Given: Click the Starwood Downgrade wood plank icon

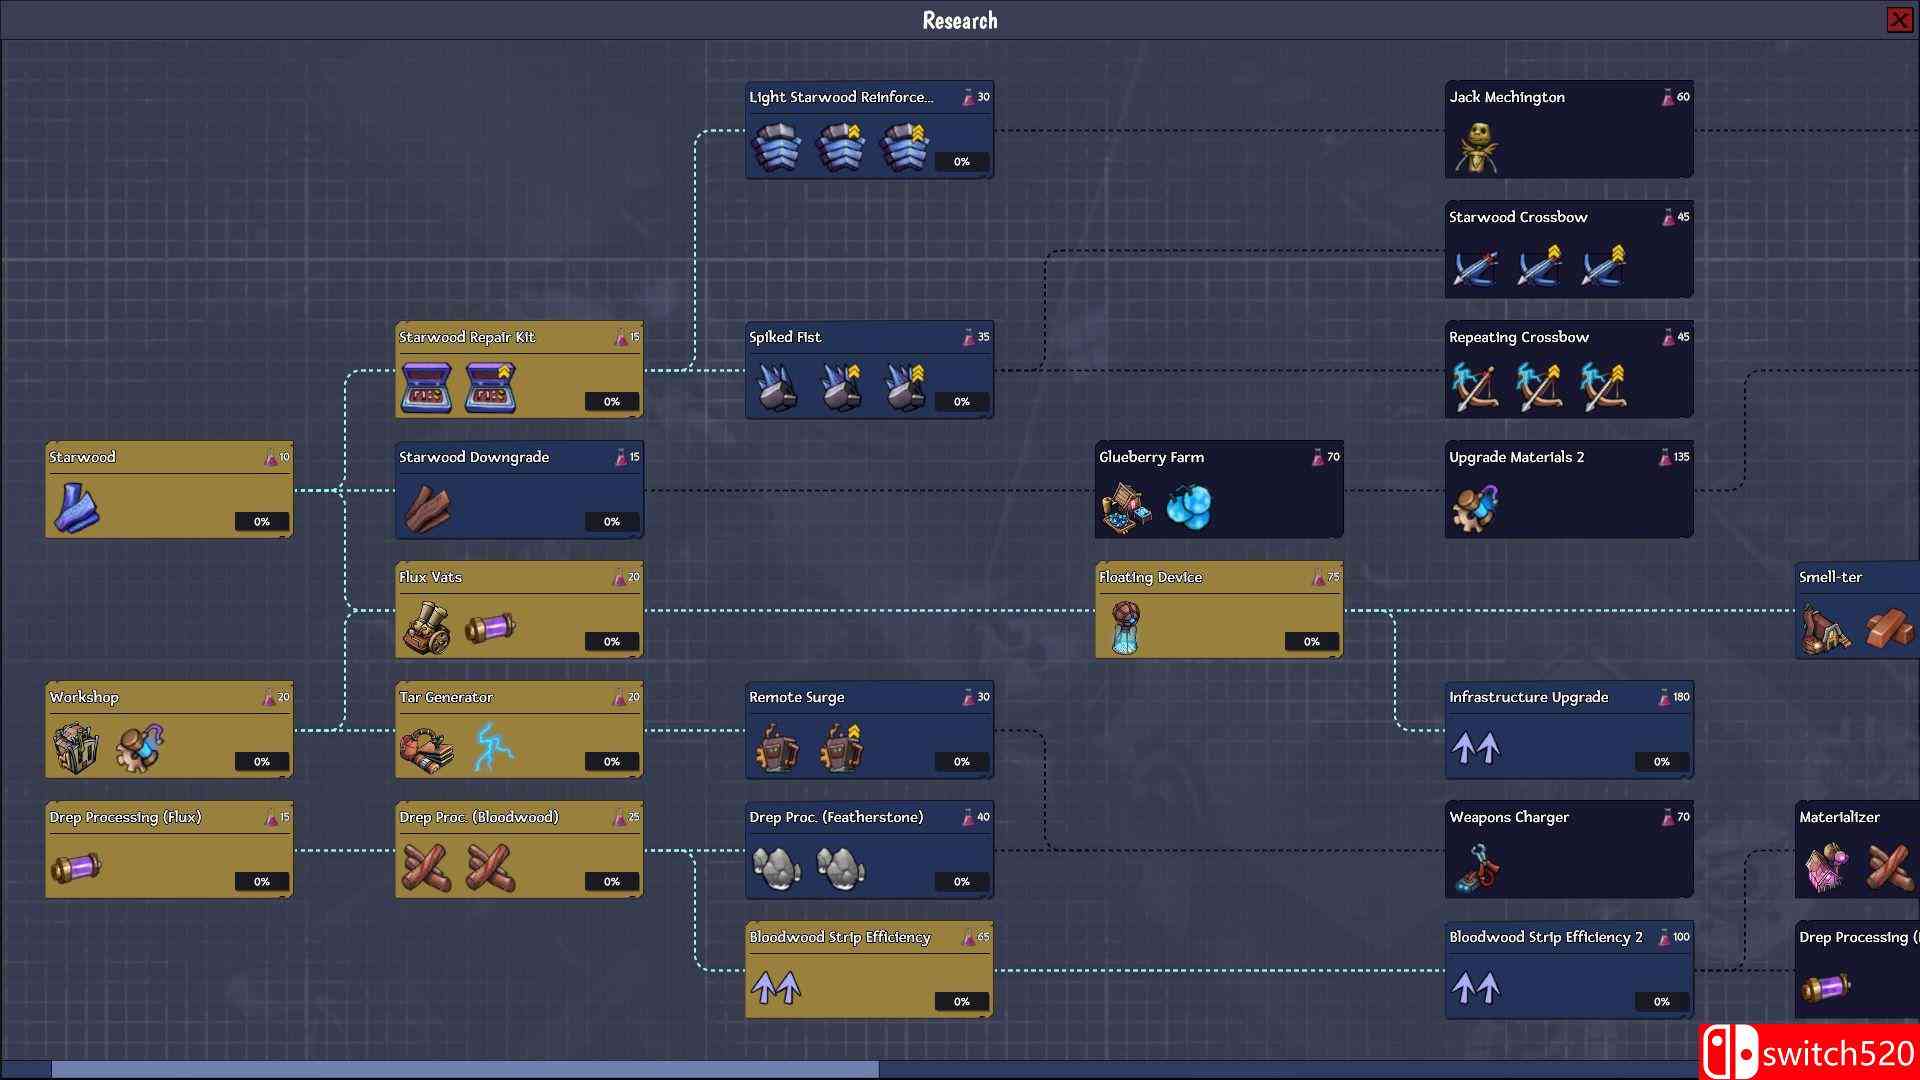Looking at the screenshot, I should click(x=427, y=507).
